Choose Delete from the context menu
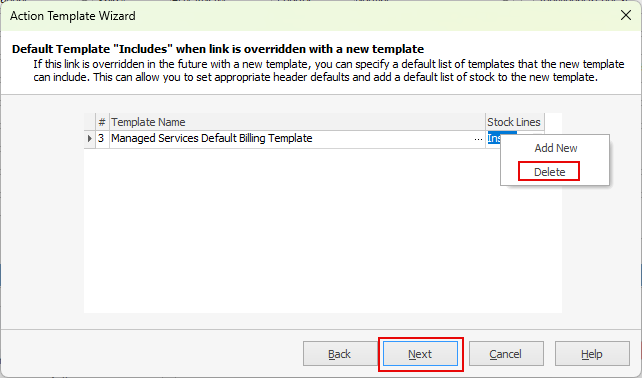 [549, 172]
